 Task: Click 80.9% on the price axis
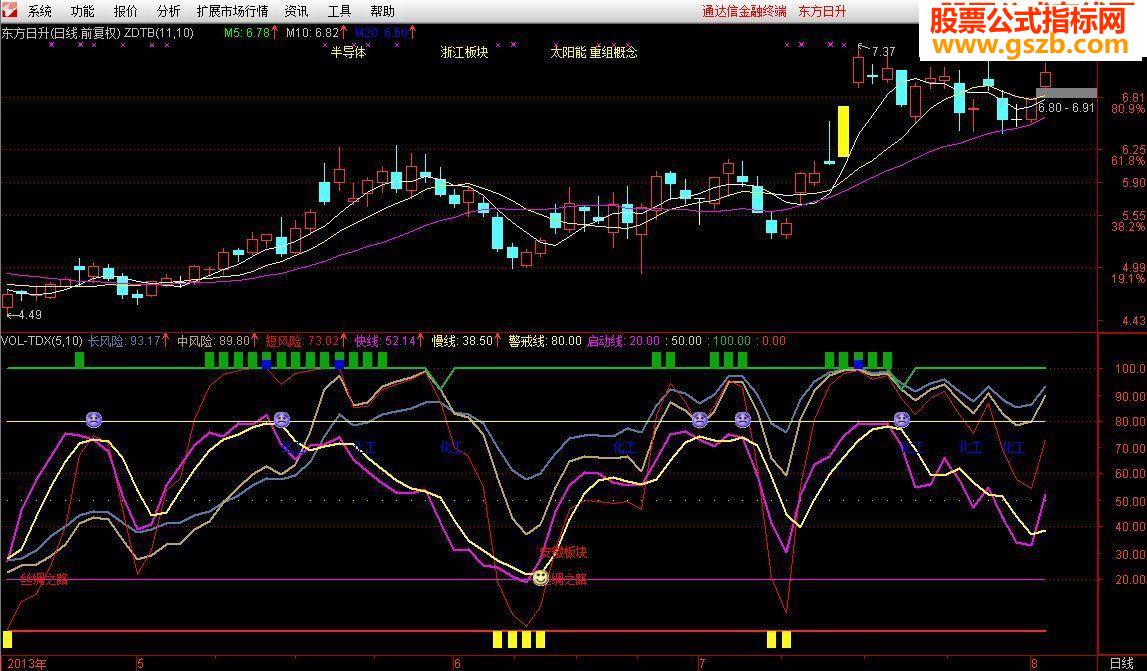(1128, 109)
